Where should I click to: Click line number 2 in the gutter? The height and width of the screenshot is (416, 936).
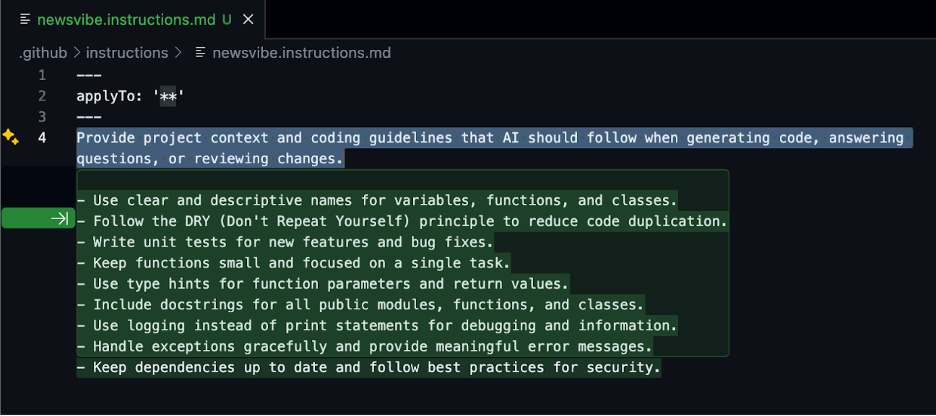42,96
